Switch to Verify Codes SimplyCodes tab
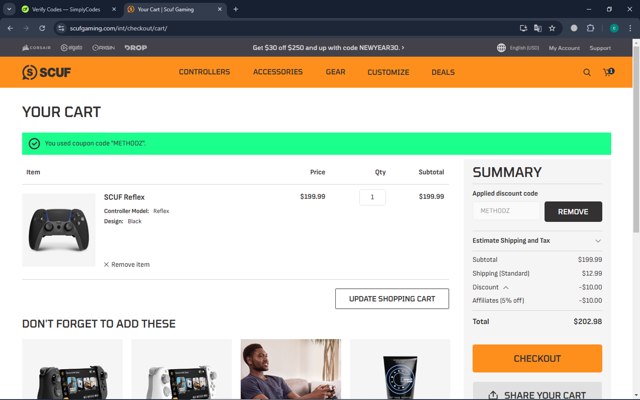 [x=66, y=9]
